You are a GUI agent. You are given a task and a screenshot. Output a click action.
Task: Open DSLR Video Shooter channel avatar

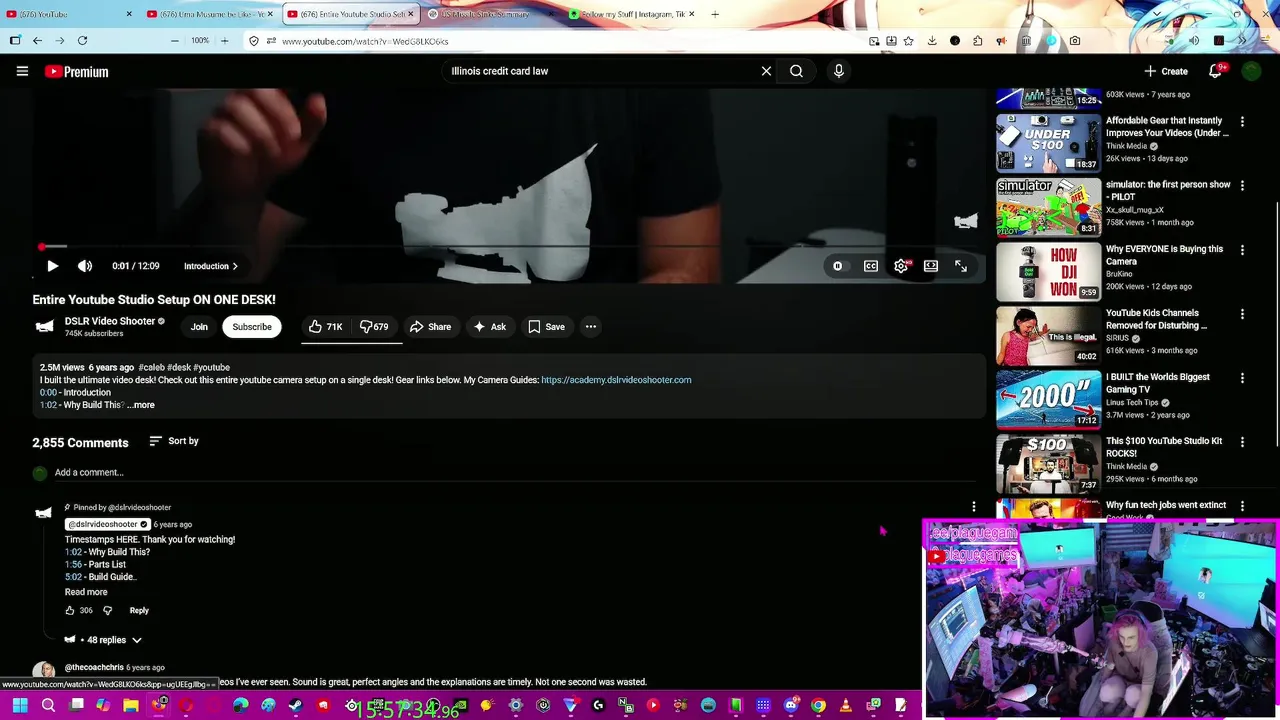[44, 326]
